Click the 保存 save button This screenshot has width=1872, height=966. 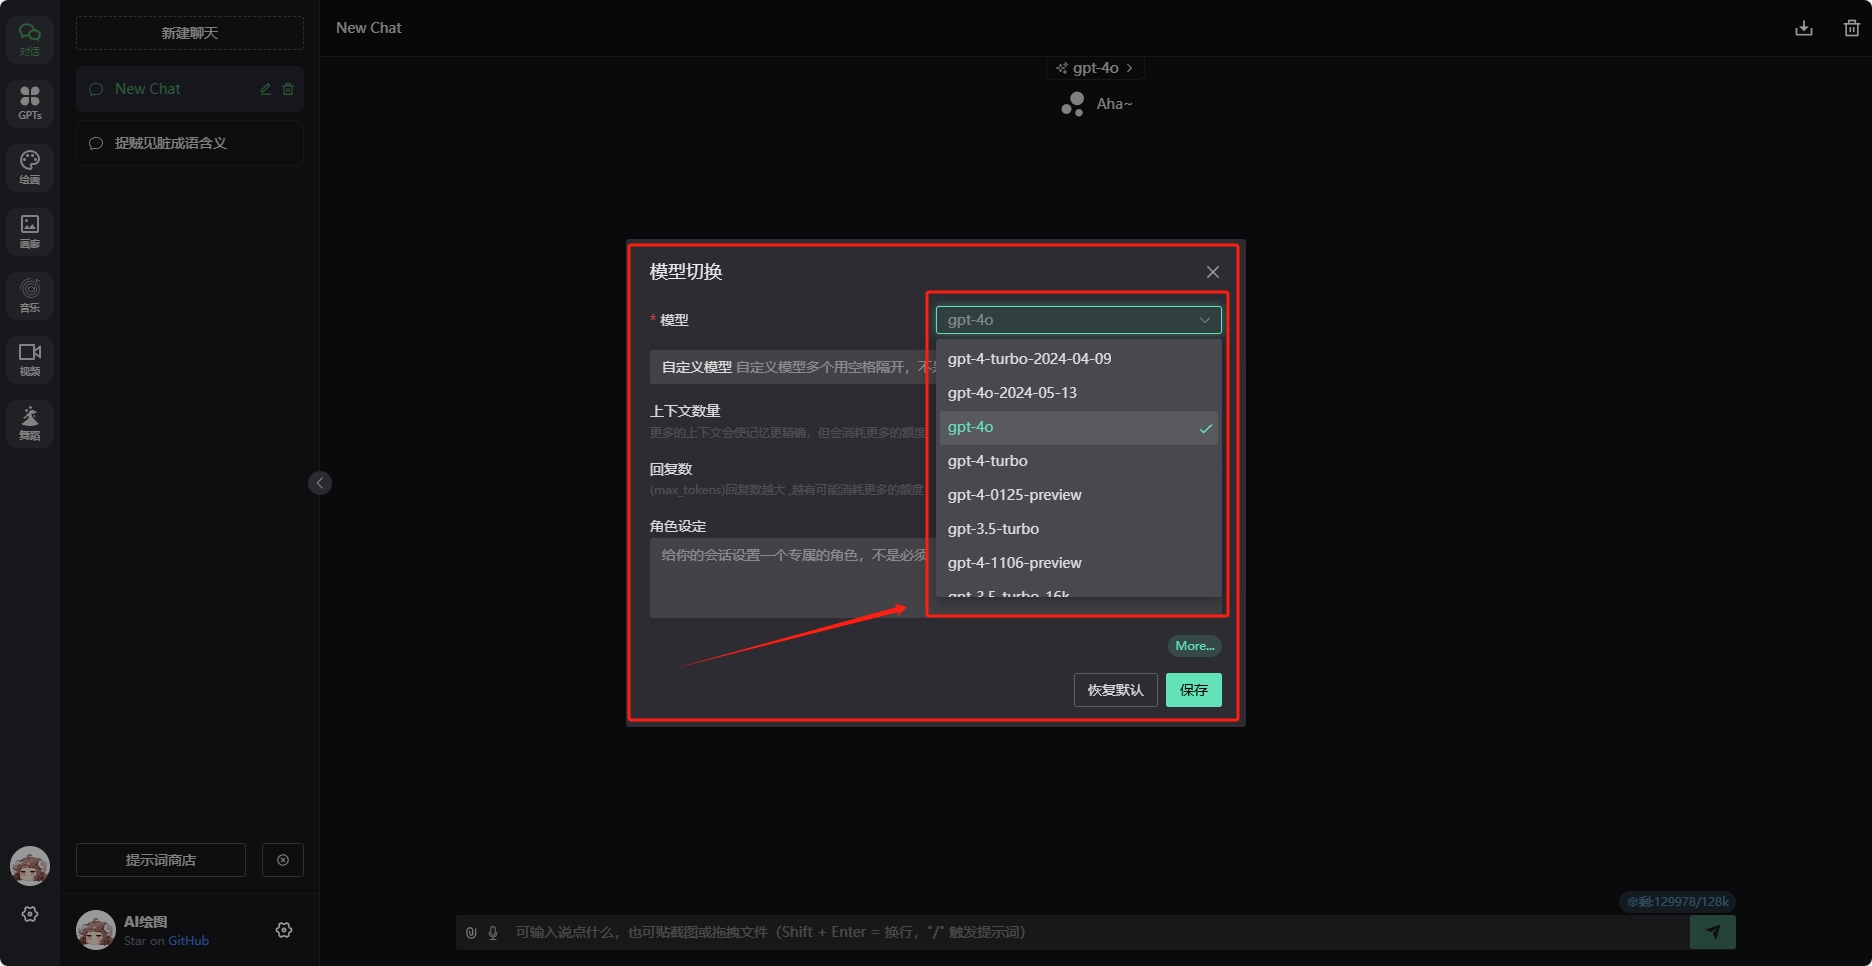1193,690
